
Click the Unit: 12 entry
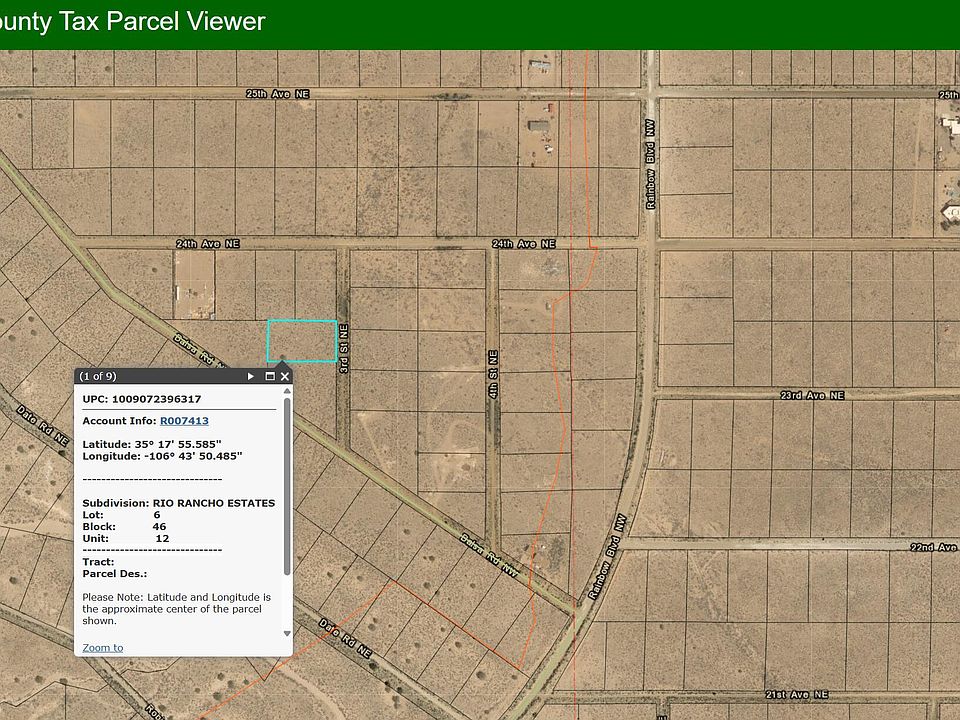click(x=126, y=539)
